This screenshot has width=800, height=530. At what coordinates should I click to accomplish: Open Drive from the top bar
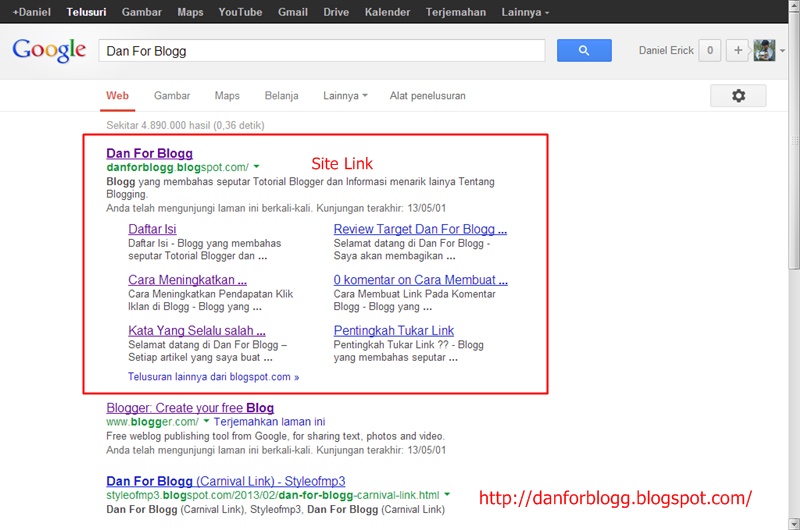coord(336,12)
